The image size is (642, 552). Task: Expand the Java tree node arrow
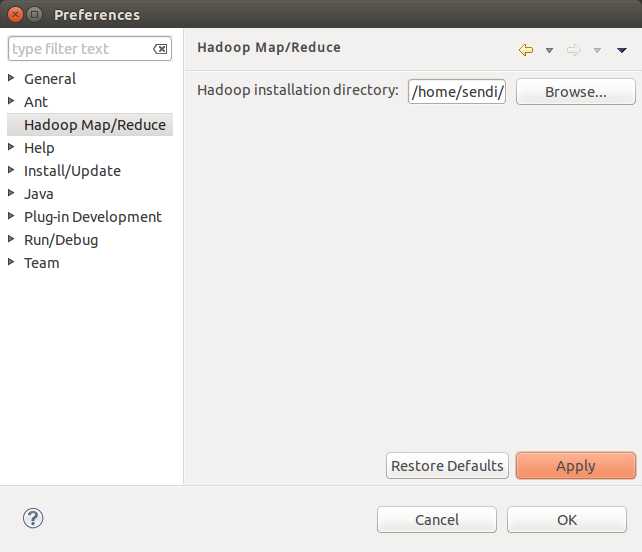pyautogui.click(x=11, y=192)
